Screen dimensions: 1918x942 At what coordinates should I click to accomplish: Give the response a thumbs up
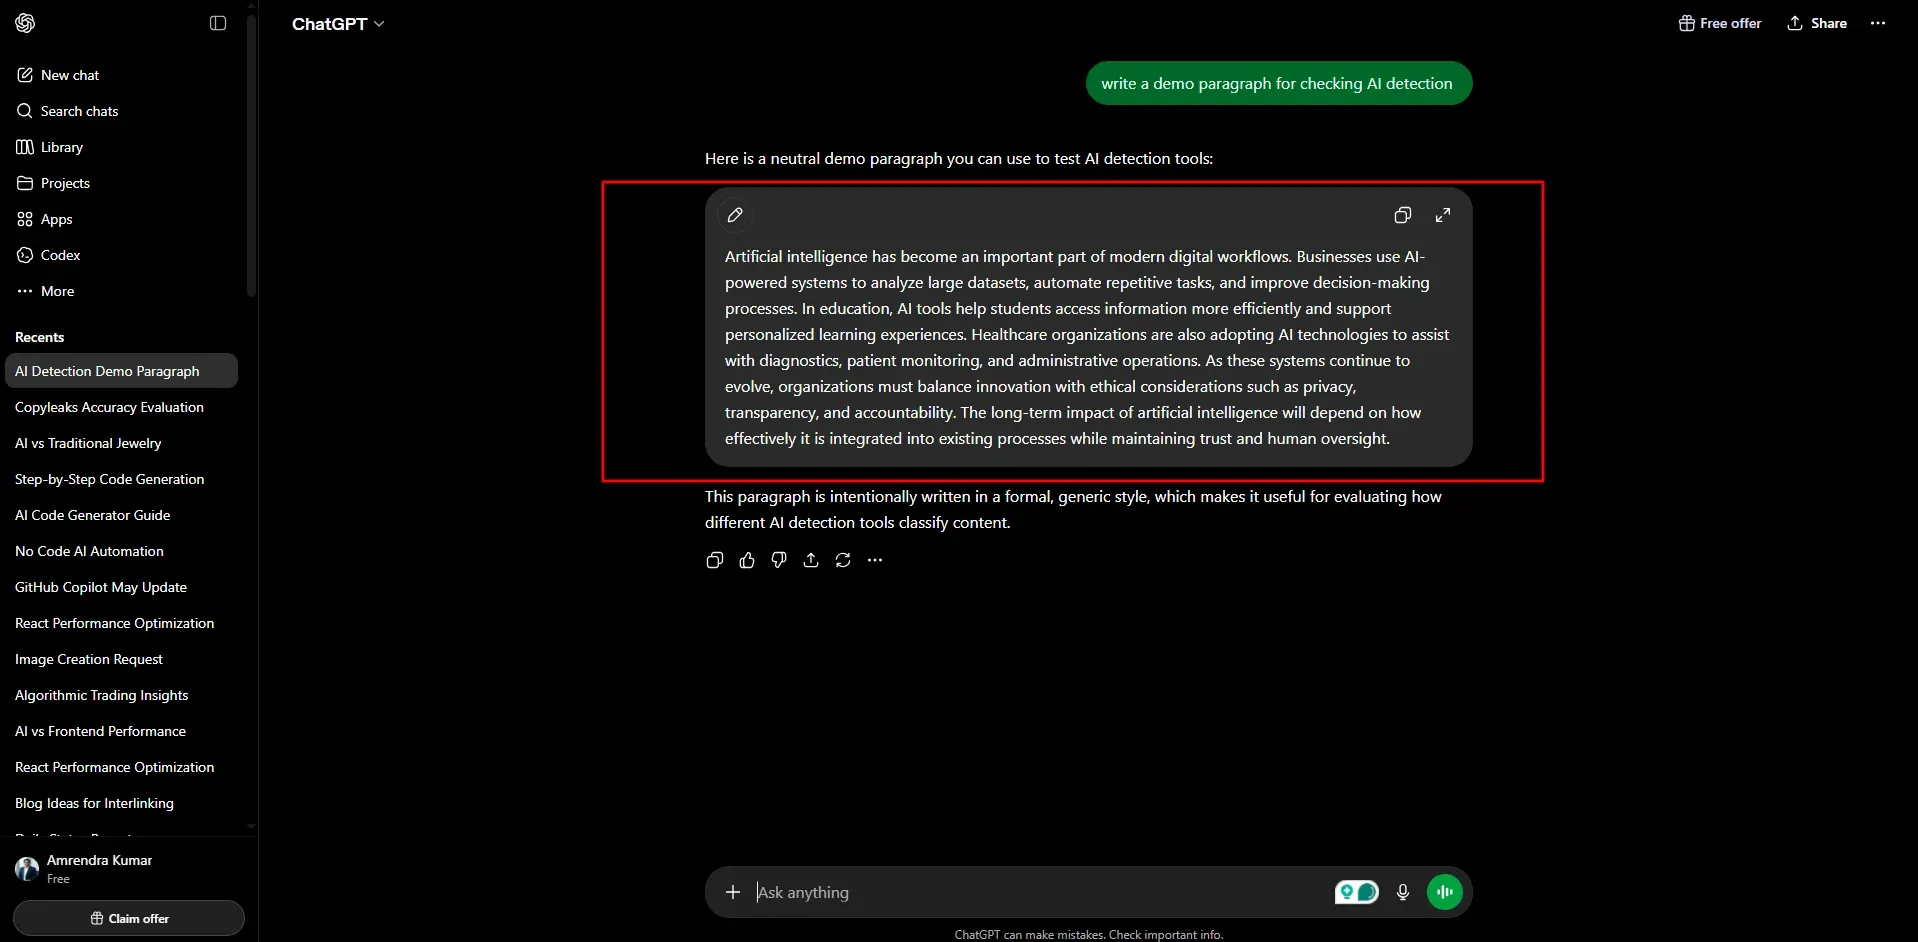pos(747,560)
